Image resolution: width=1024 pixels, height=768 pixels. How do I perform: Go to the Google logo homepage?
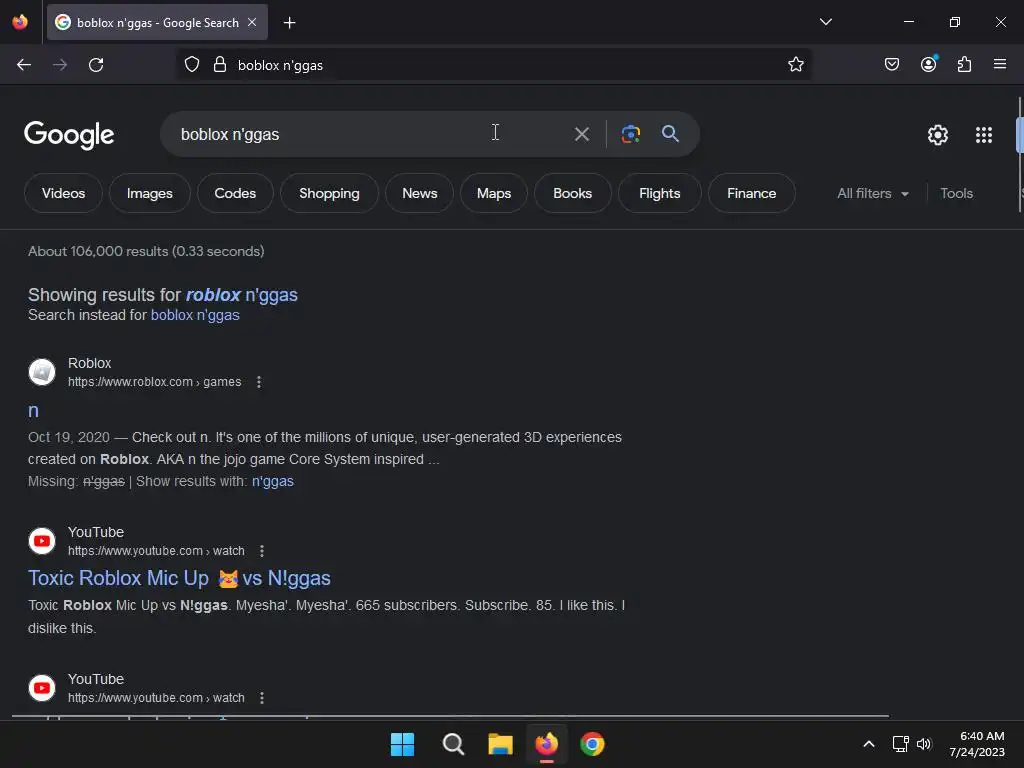click(69, 135)
